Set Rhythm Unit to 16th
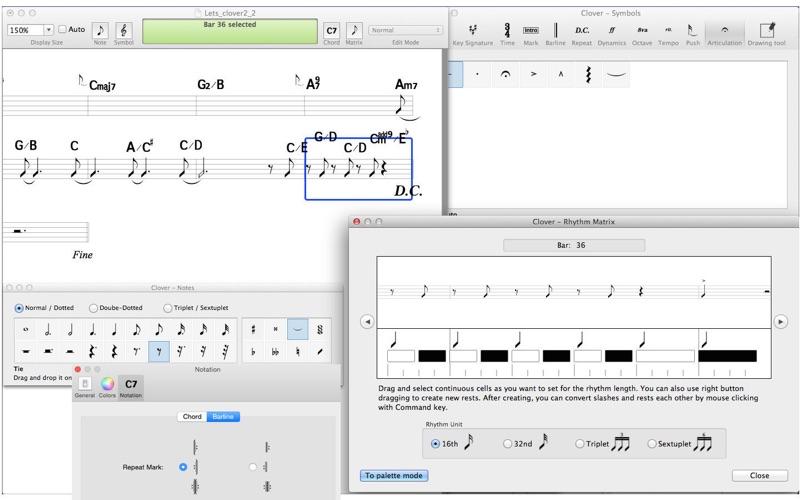This screenshot has height=500, width=800. coord(435,444)
